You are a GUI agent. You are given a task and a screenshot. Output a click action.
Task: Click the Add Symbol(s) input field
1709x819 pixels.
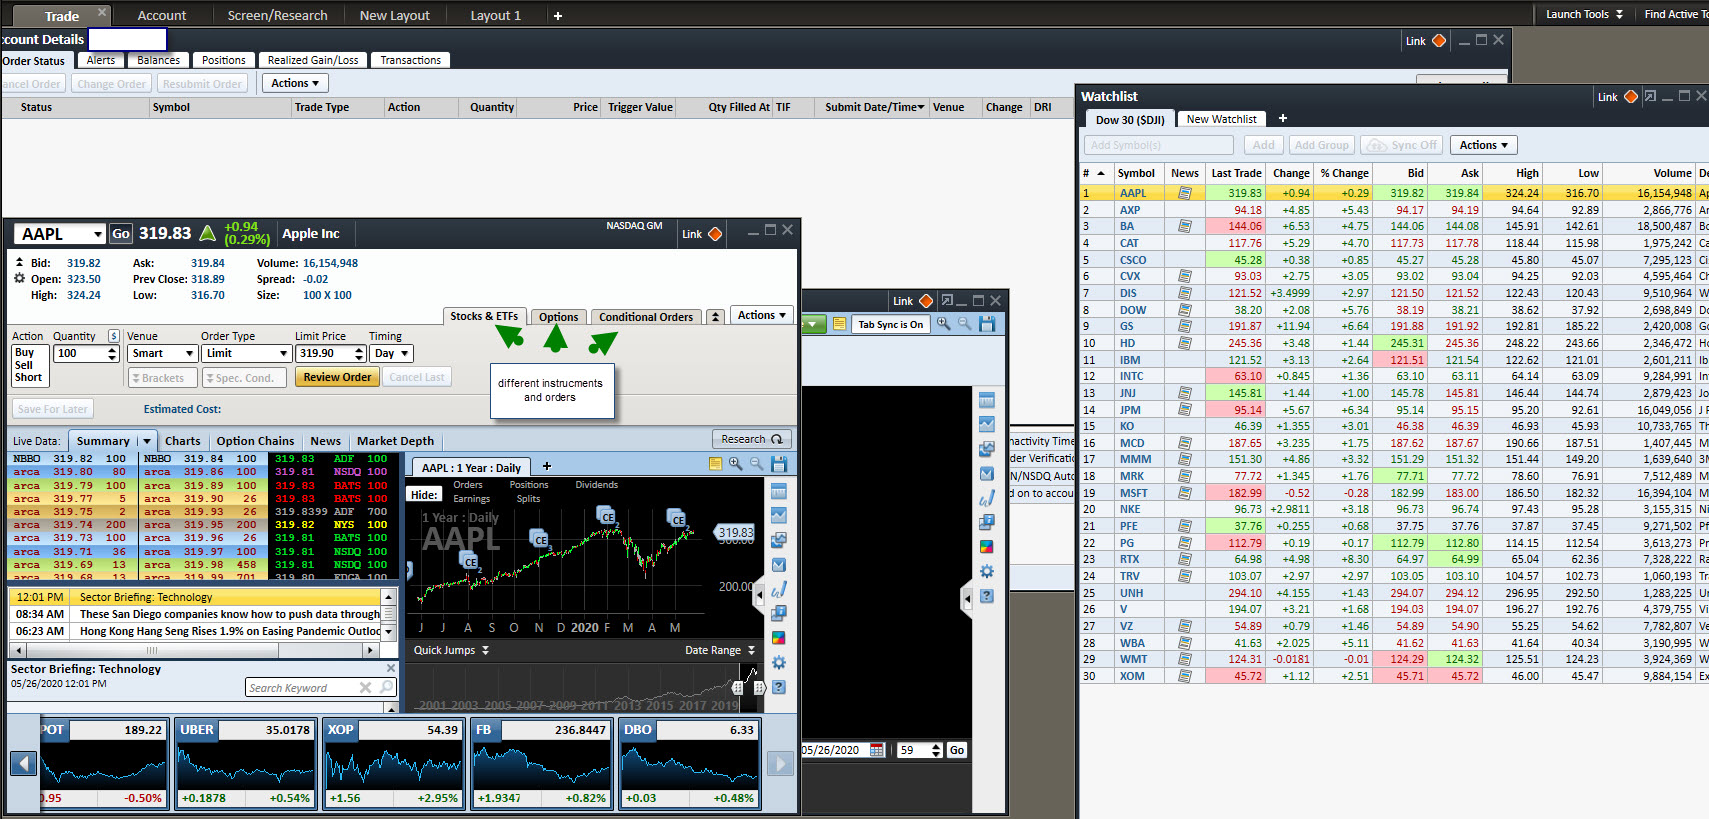[x=1160, y=145]
